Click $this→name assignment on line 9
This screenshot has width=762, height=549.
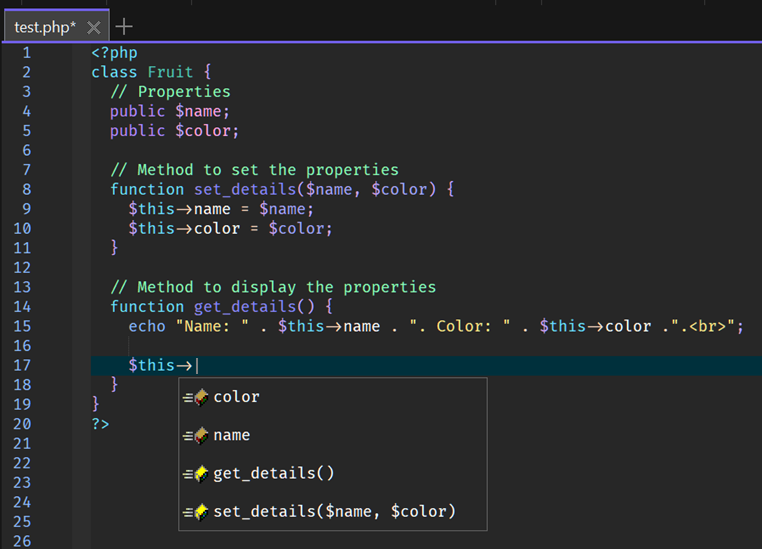(221, 209)
